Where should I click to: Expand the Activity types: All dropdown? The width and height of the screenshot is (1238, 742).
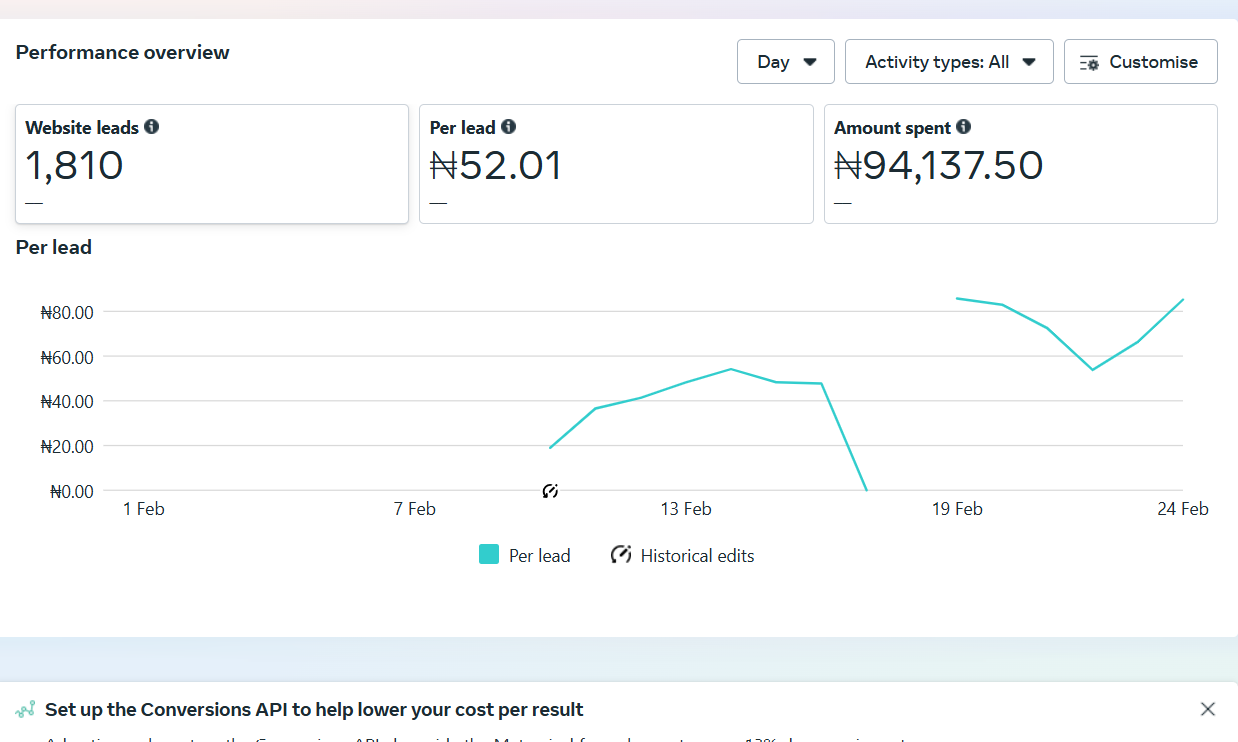pos(949,62)
